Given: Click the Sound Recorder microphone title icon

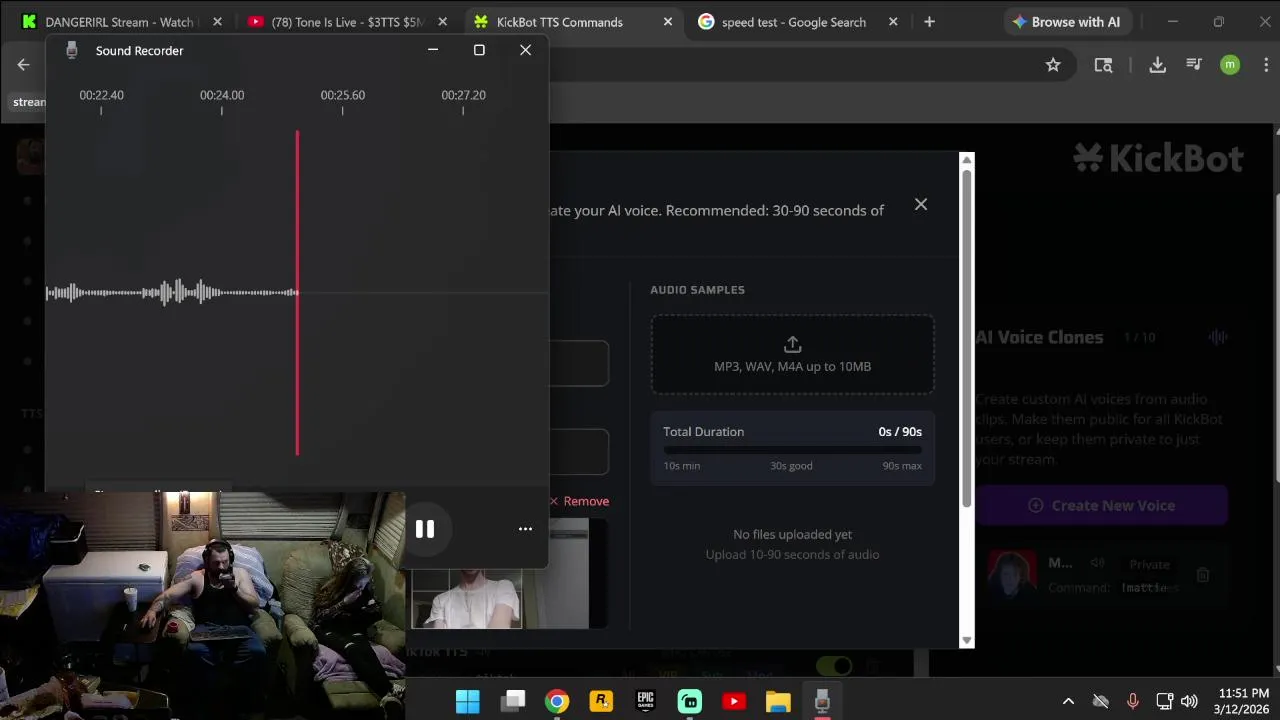Looking at the screenshot, I should (71, 50).
